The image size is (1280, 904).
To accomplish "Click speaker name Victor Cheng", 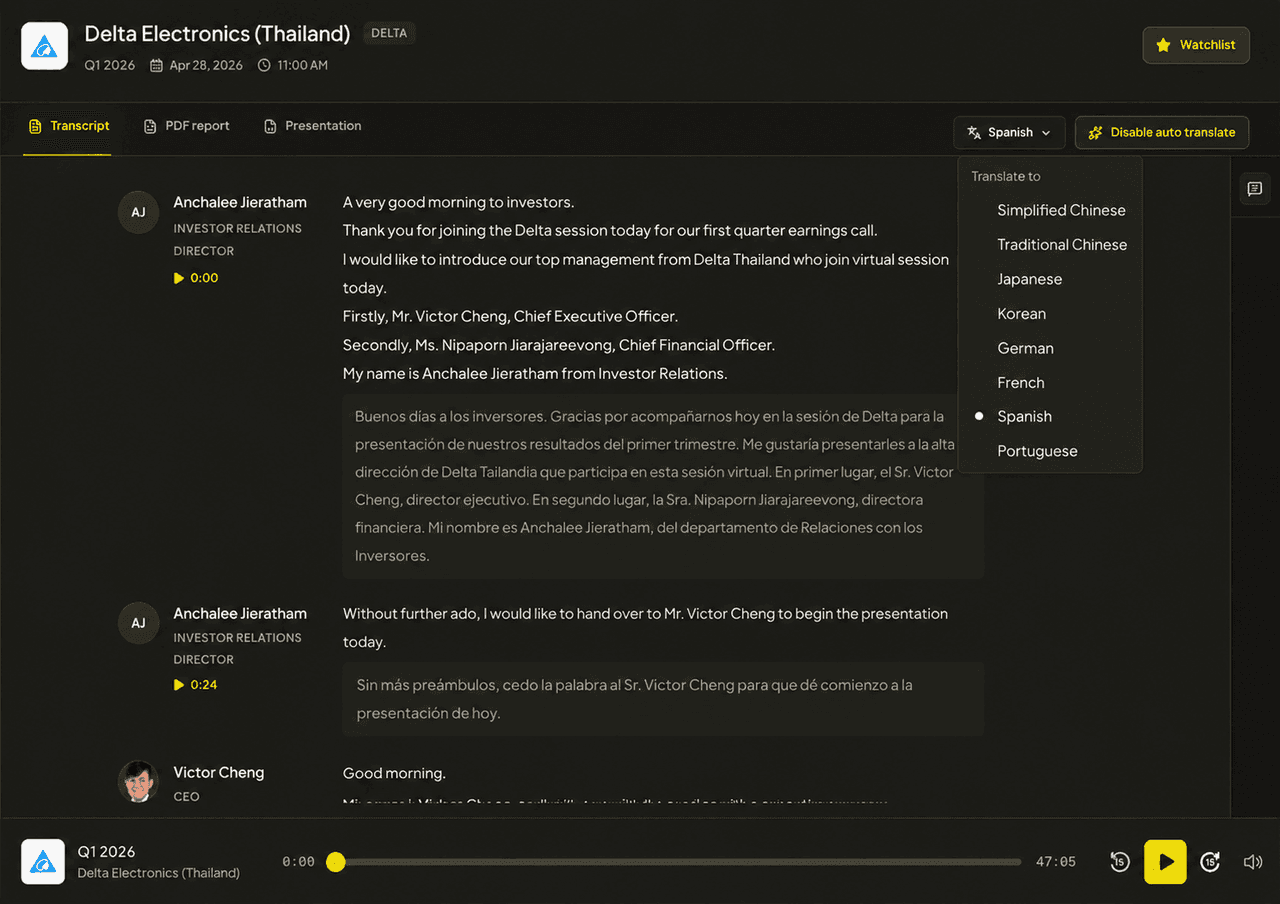I will tap(219, 773).
